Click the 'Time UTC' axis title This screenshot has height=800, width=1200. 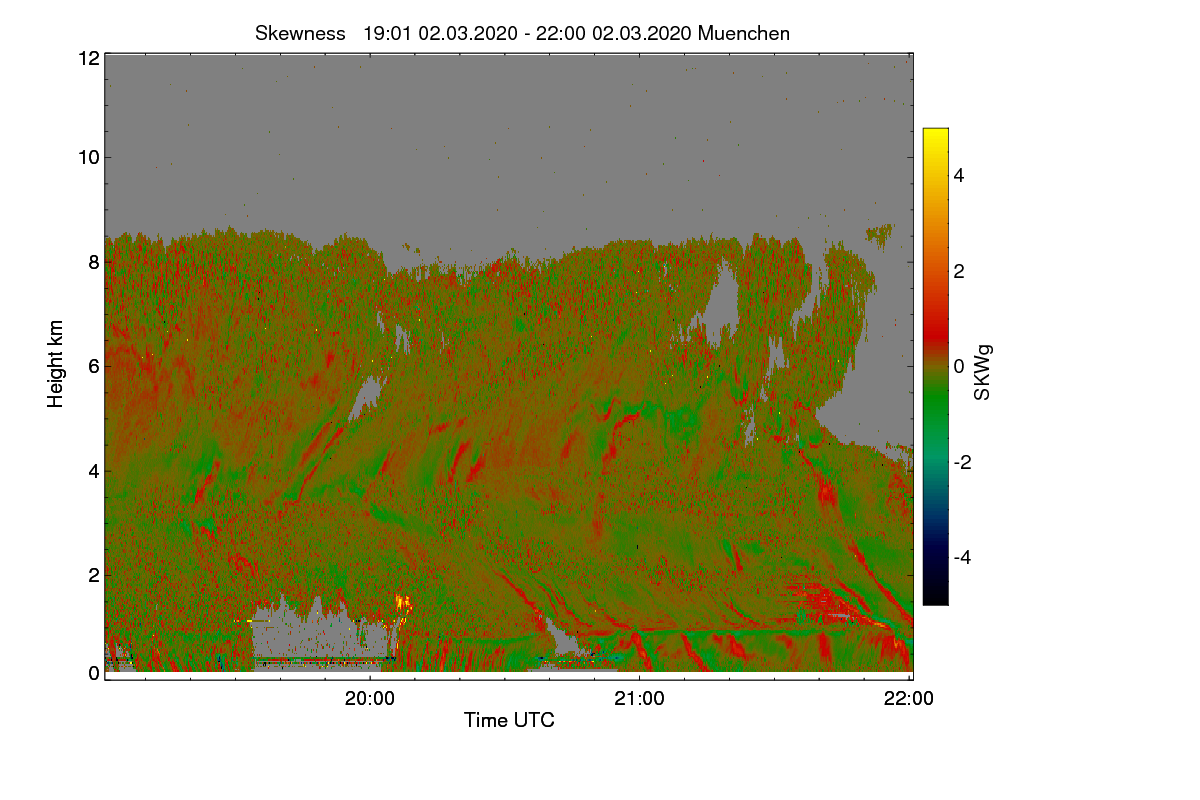[x=509, y=720]
